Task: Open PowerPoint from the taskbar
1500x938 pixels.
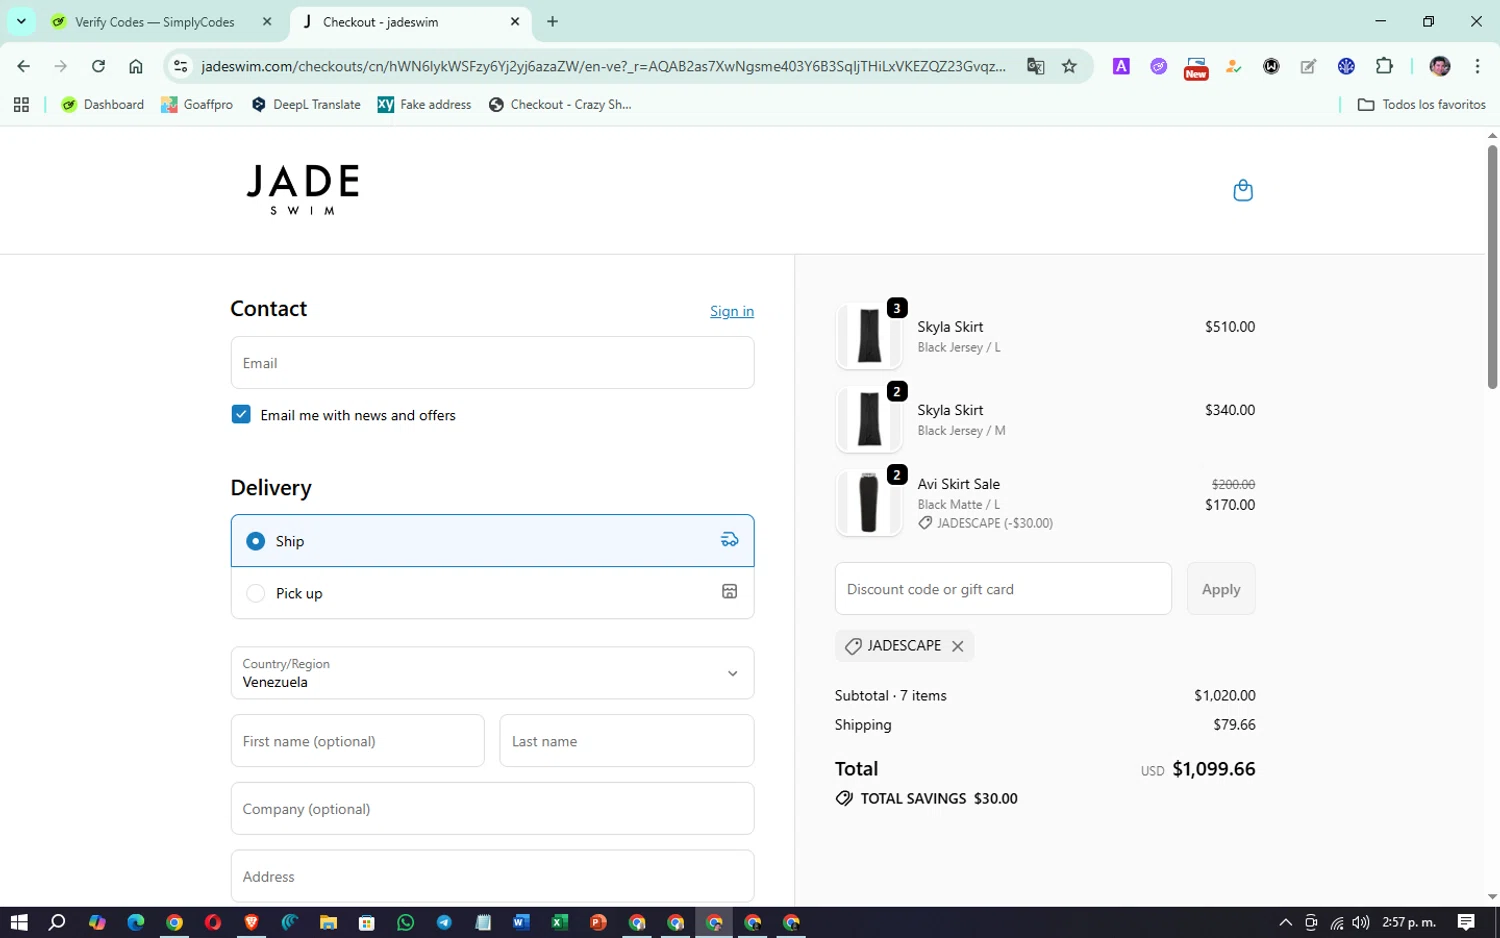Action: 598,922
